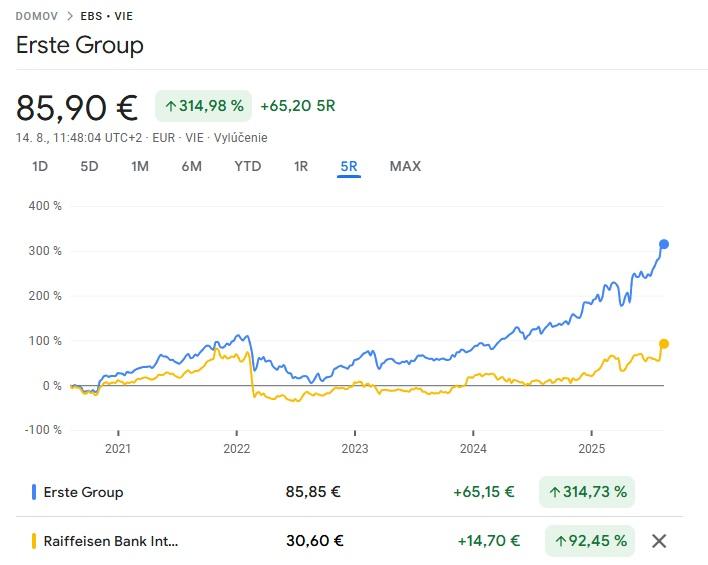Select the MAX time range
This screenshot has height=565, width=708.
(x=405, y=166)
